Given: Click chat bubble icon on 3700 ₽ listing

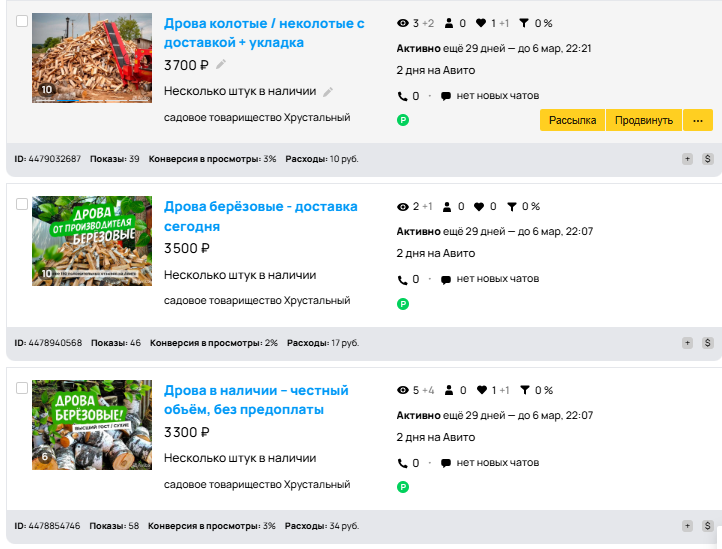Looking at the screenshot, I should (446, 97).
